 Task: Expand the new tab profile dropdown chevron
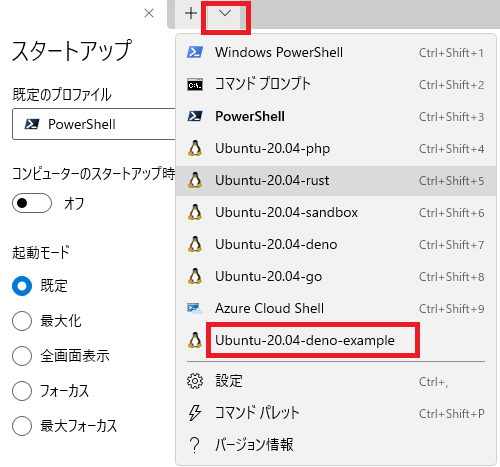[x=225, y=14]
